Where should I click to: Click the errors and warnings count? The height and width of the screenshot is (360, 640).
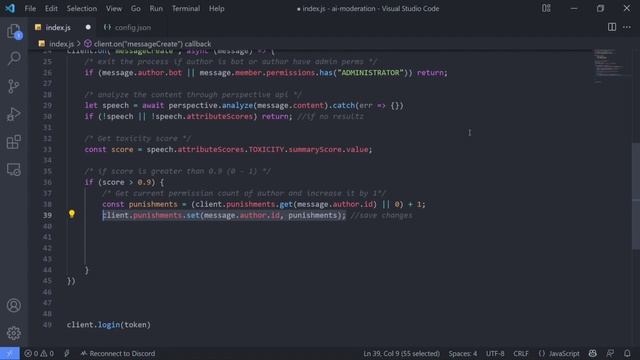coord(39,353)
